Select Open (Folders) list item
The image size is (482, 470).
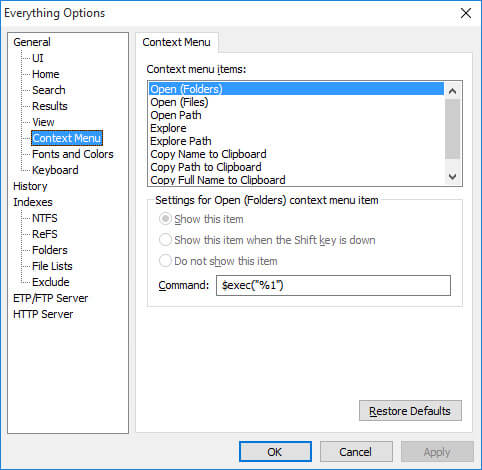(296, 89)
